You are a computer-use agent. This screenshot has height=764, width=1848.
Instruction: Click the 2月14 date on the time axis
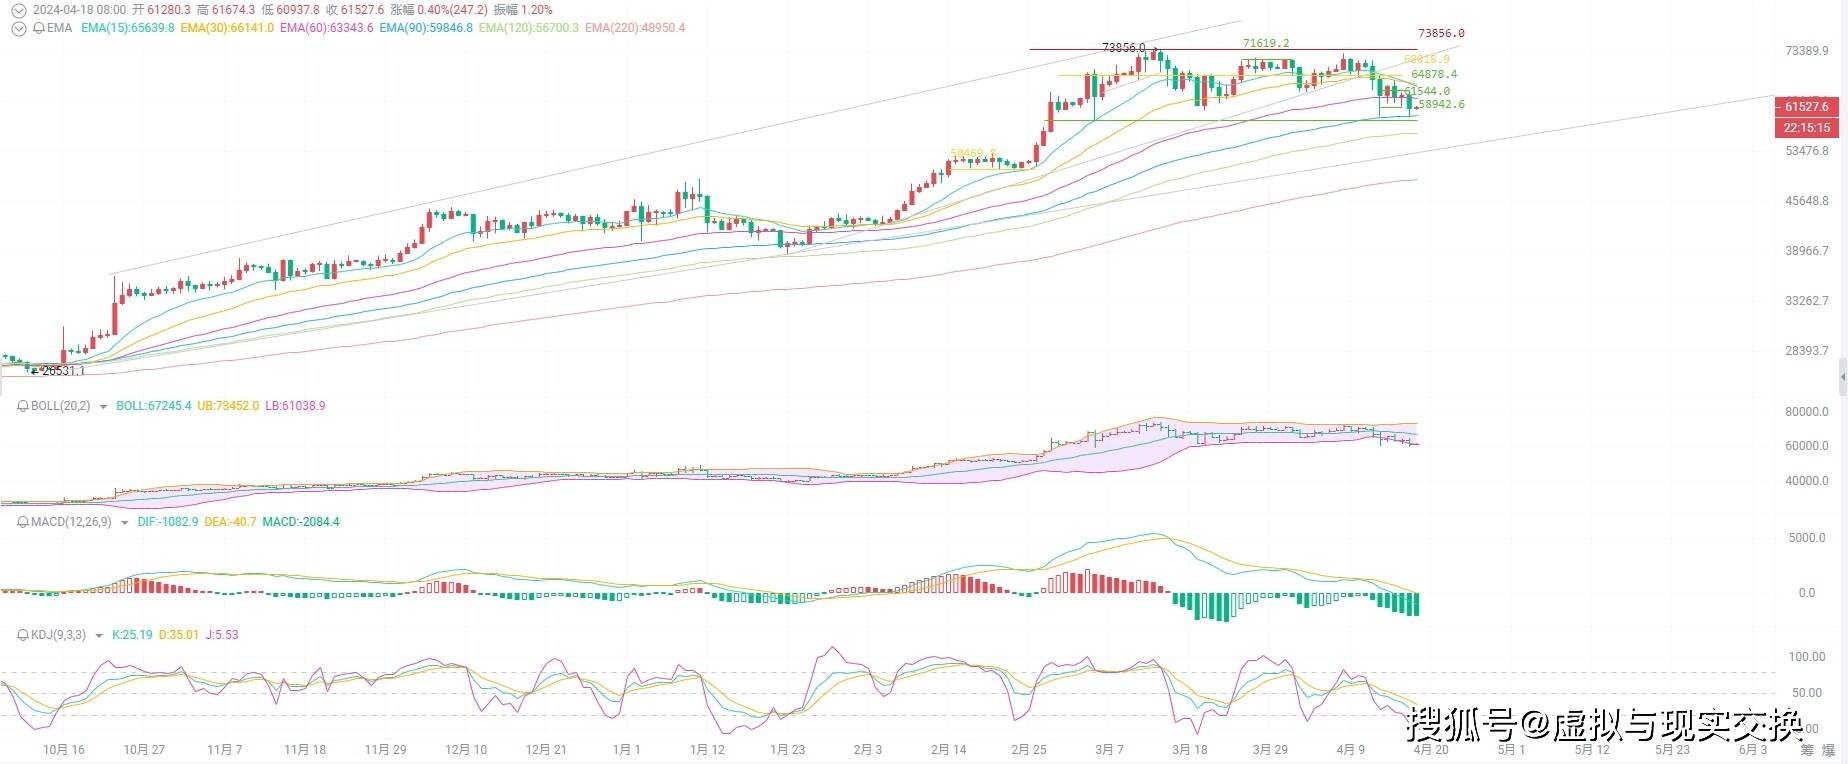coord(948,750)
